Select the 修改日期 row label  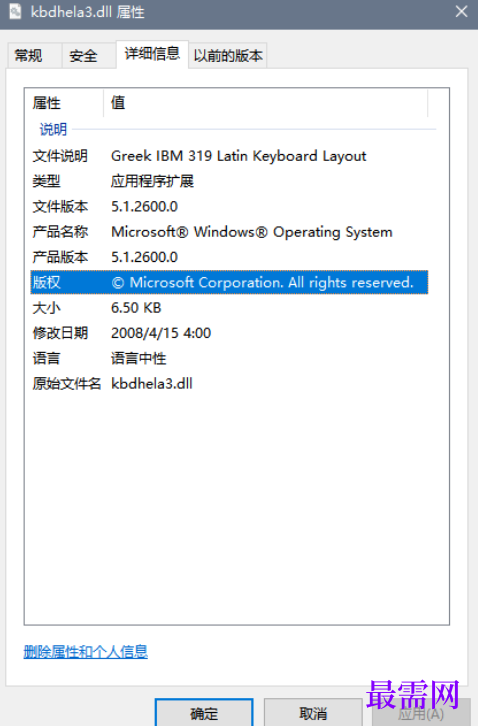coord(60,333)
